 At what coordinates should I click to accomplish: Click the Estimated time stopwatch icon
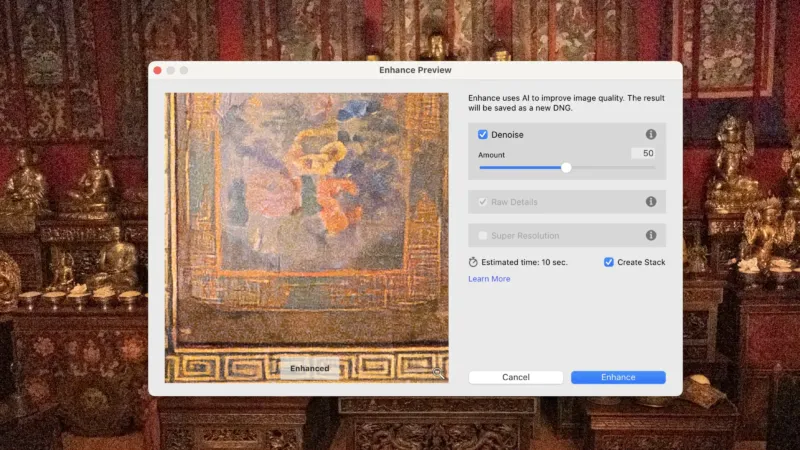pos(473,262)
